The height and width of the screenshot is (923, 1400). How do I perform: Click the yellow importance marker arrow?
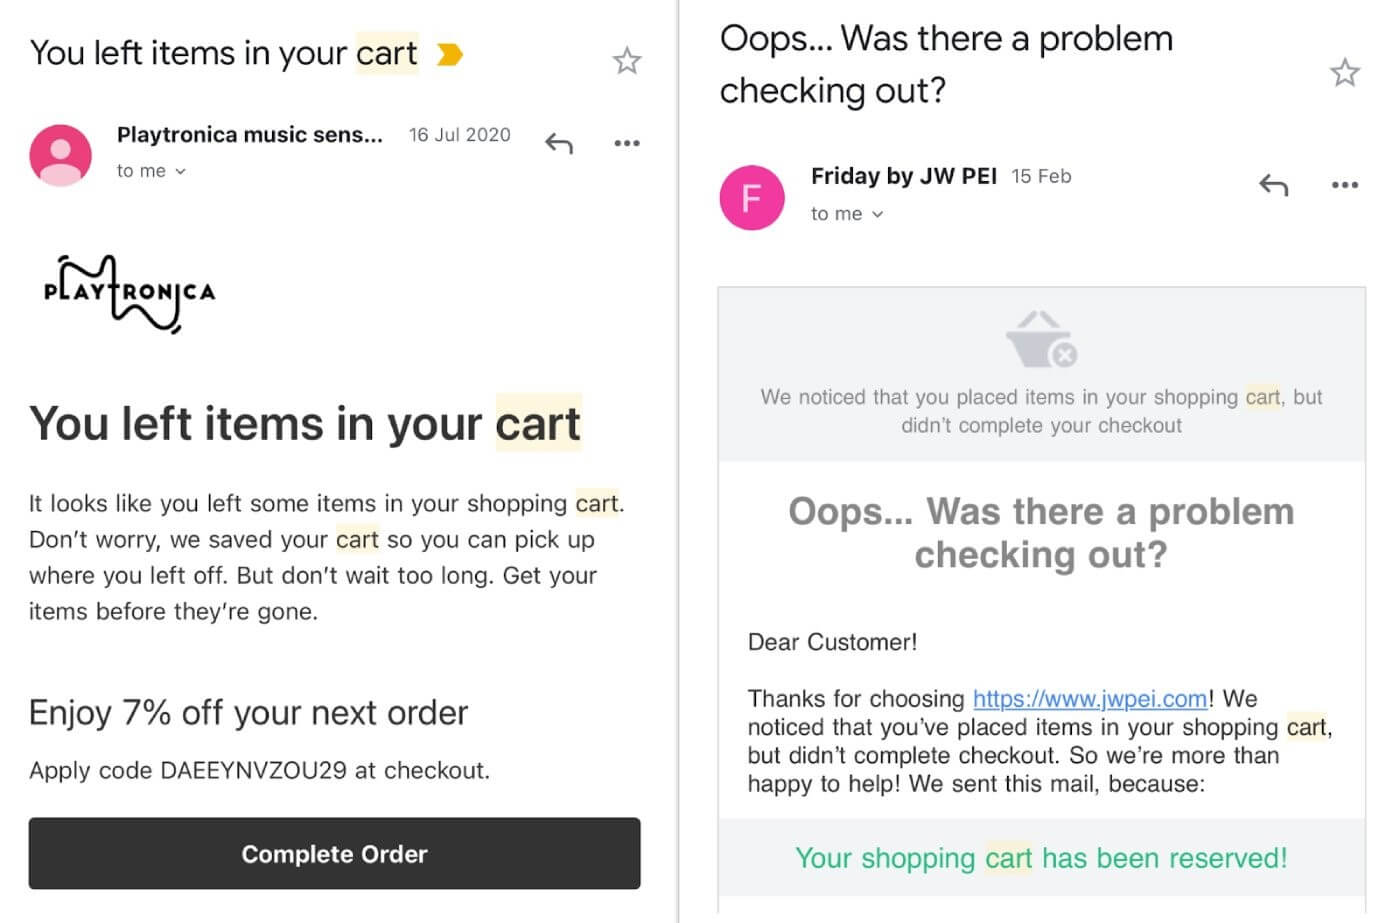(450, 54)
